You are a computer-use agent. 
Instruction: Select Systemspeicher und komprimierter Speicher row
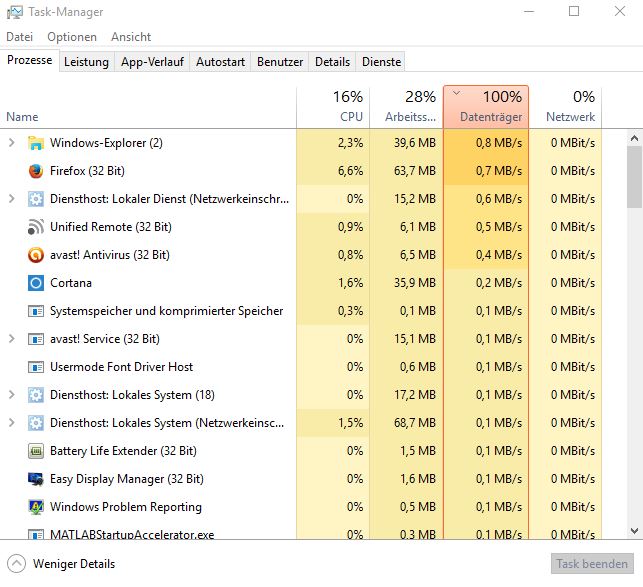pyautogui.click(x=301, y=311)
